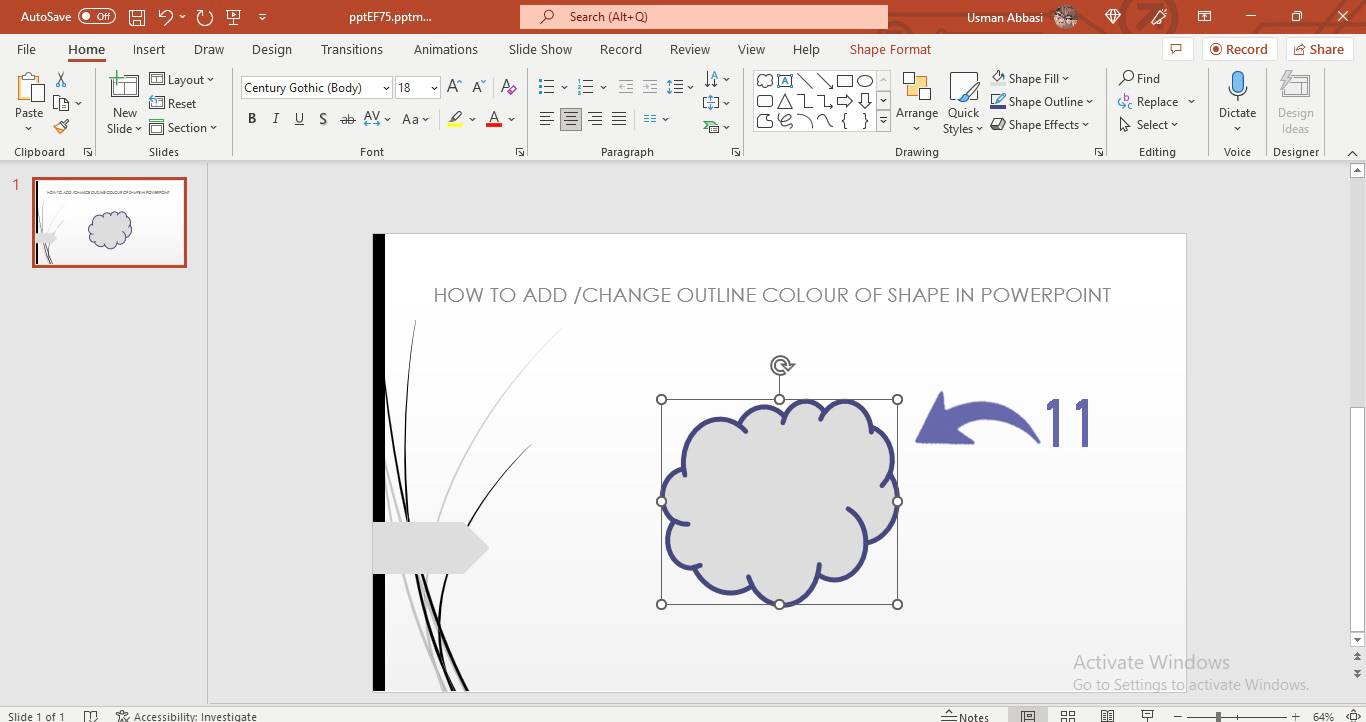Expand the Section dropdown
The image size is (1366, 722).
[x=184, y=127]
